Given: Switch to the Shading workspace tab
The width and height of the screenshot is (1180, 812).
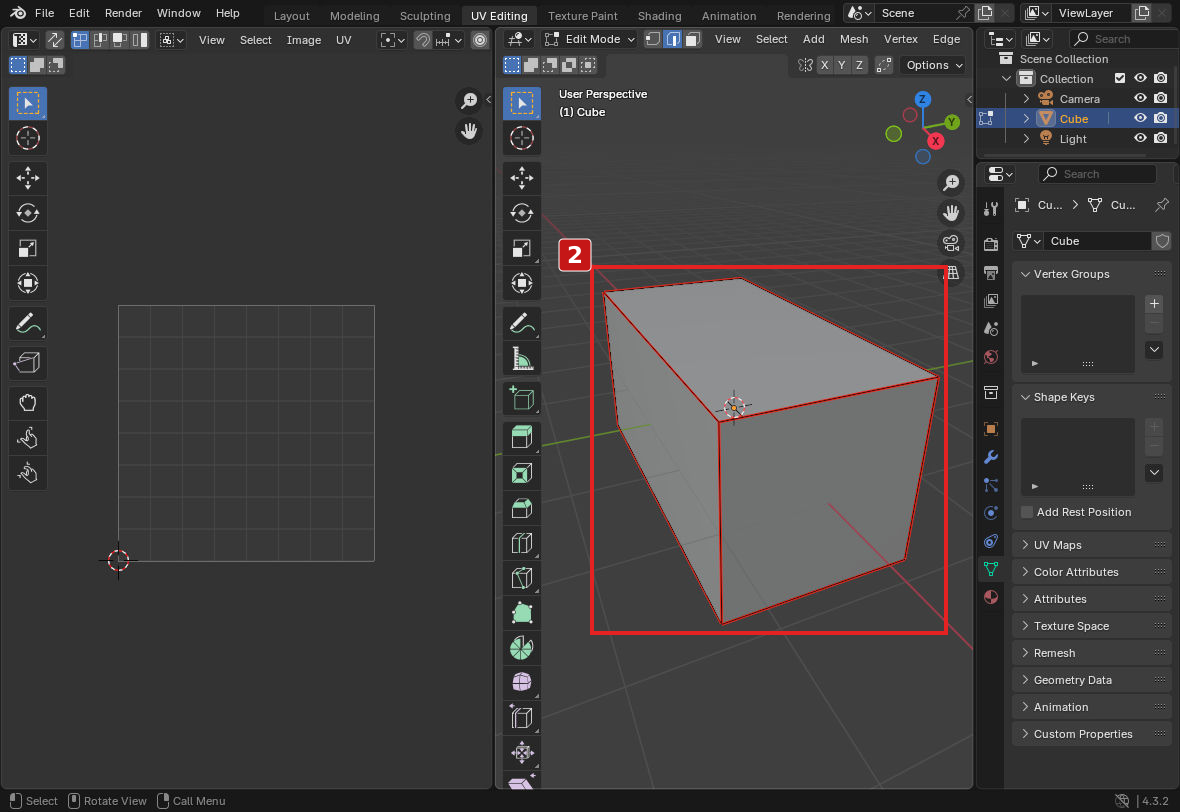Looking at the screenshot, I should pos(659,15).
